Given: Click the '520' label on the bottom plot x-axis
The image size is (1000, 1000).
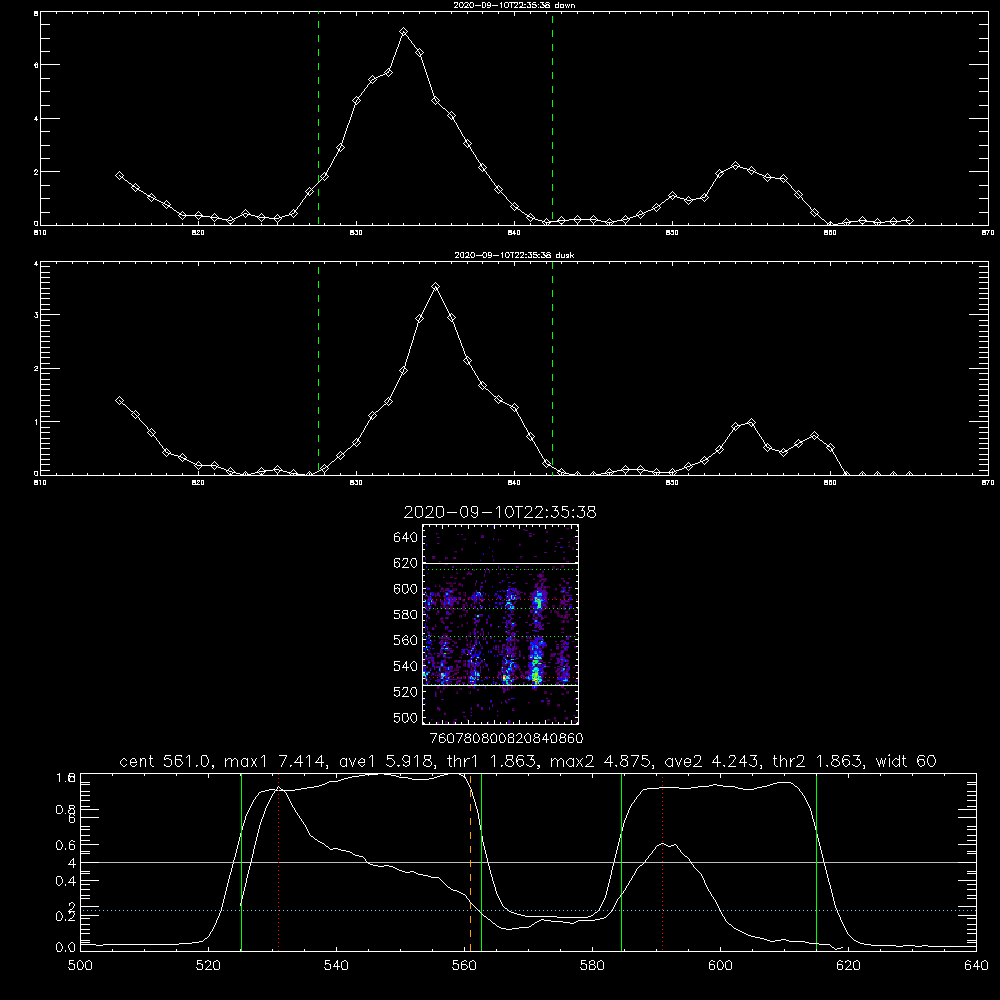Looking at the screenshot, I should tap(208, 966).
